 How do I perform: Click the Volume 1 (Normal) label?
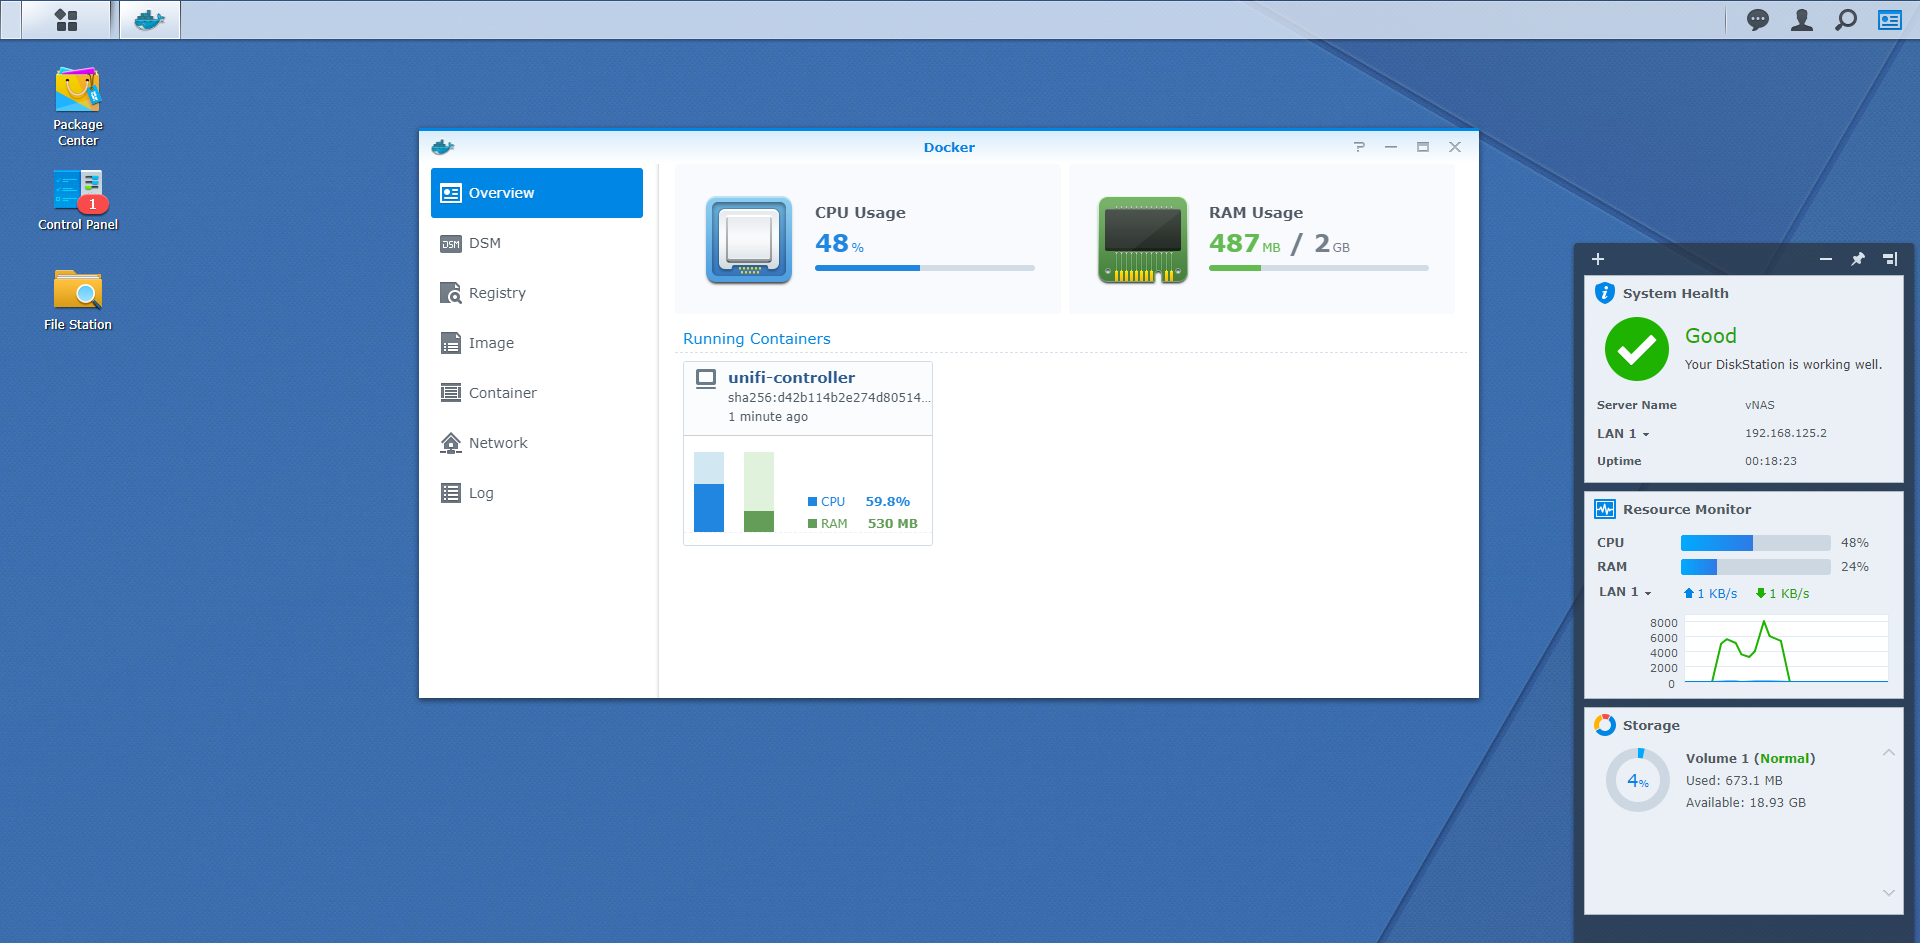point(1750,759)
